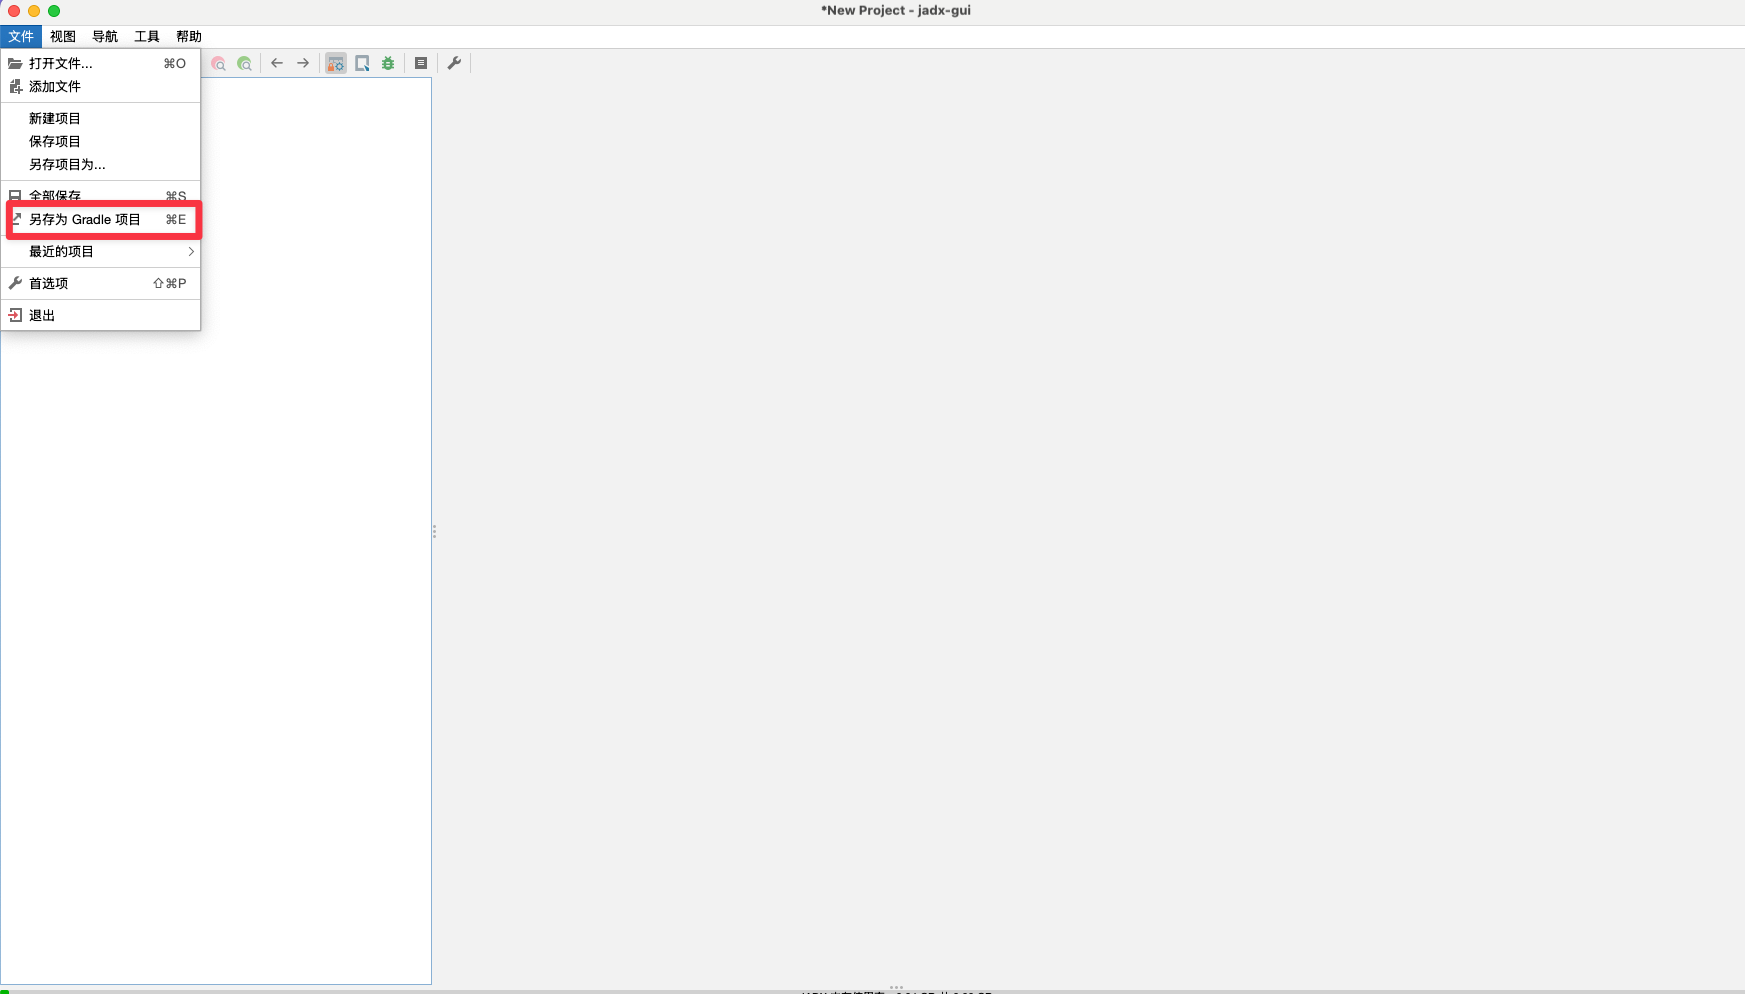Navigate forward with the right arrow

point(303,63)
